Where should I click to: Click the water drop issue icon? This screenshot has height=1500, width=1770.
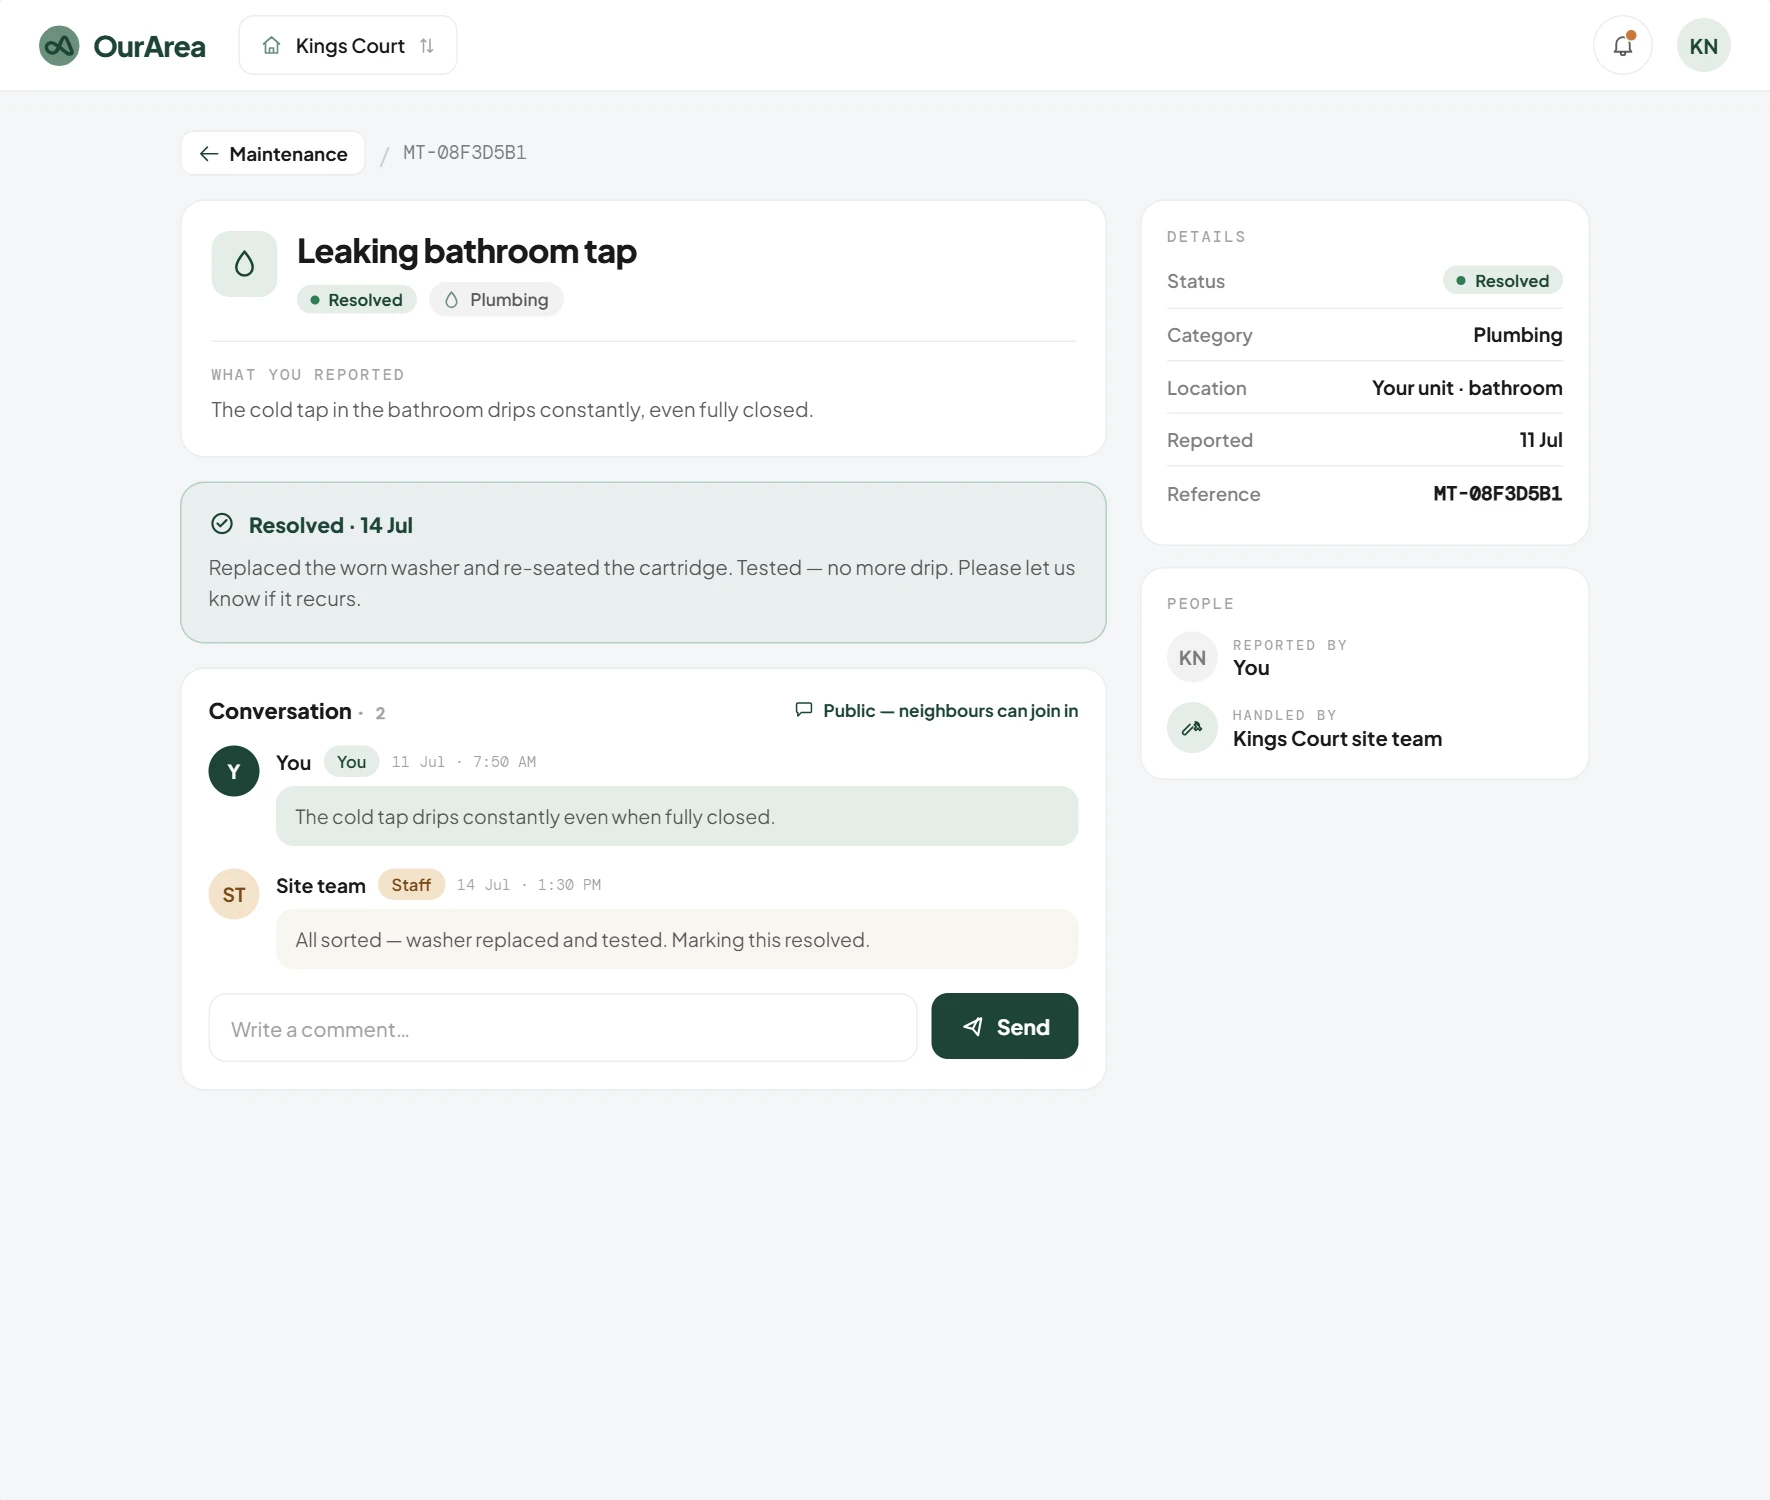click(x=244, y=264)
